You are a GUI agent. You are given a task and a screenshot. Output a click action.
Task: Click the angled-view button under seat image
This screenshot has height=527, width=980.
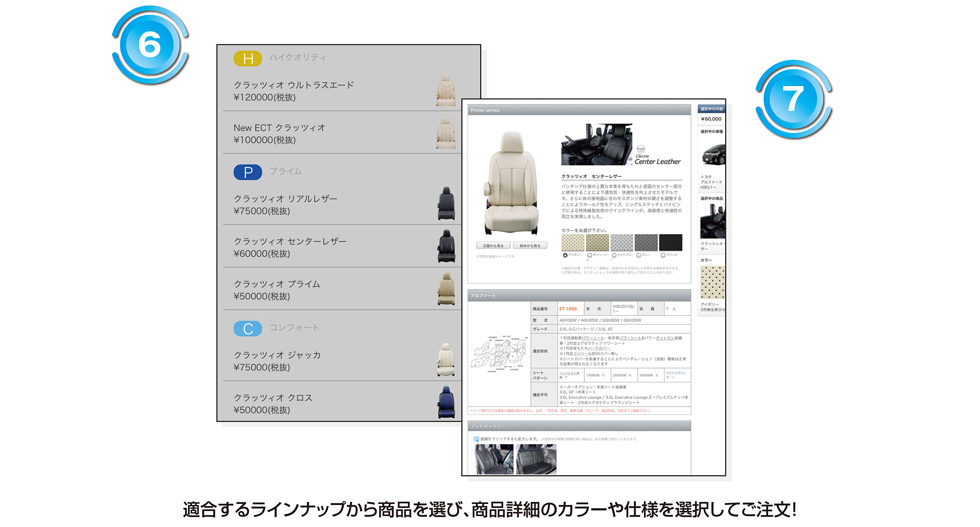530,246
